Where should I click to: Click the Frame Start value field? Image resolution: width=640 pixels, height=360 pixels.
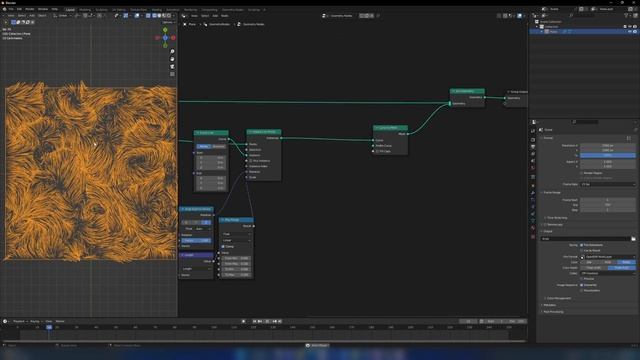(608, 200)
